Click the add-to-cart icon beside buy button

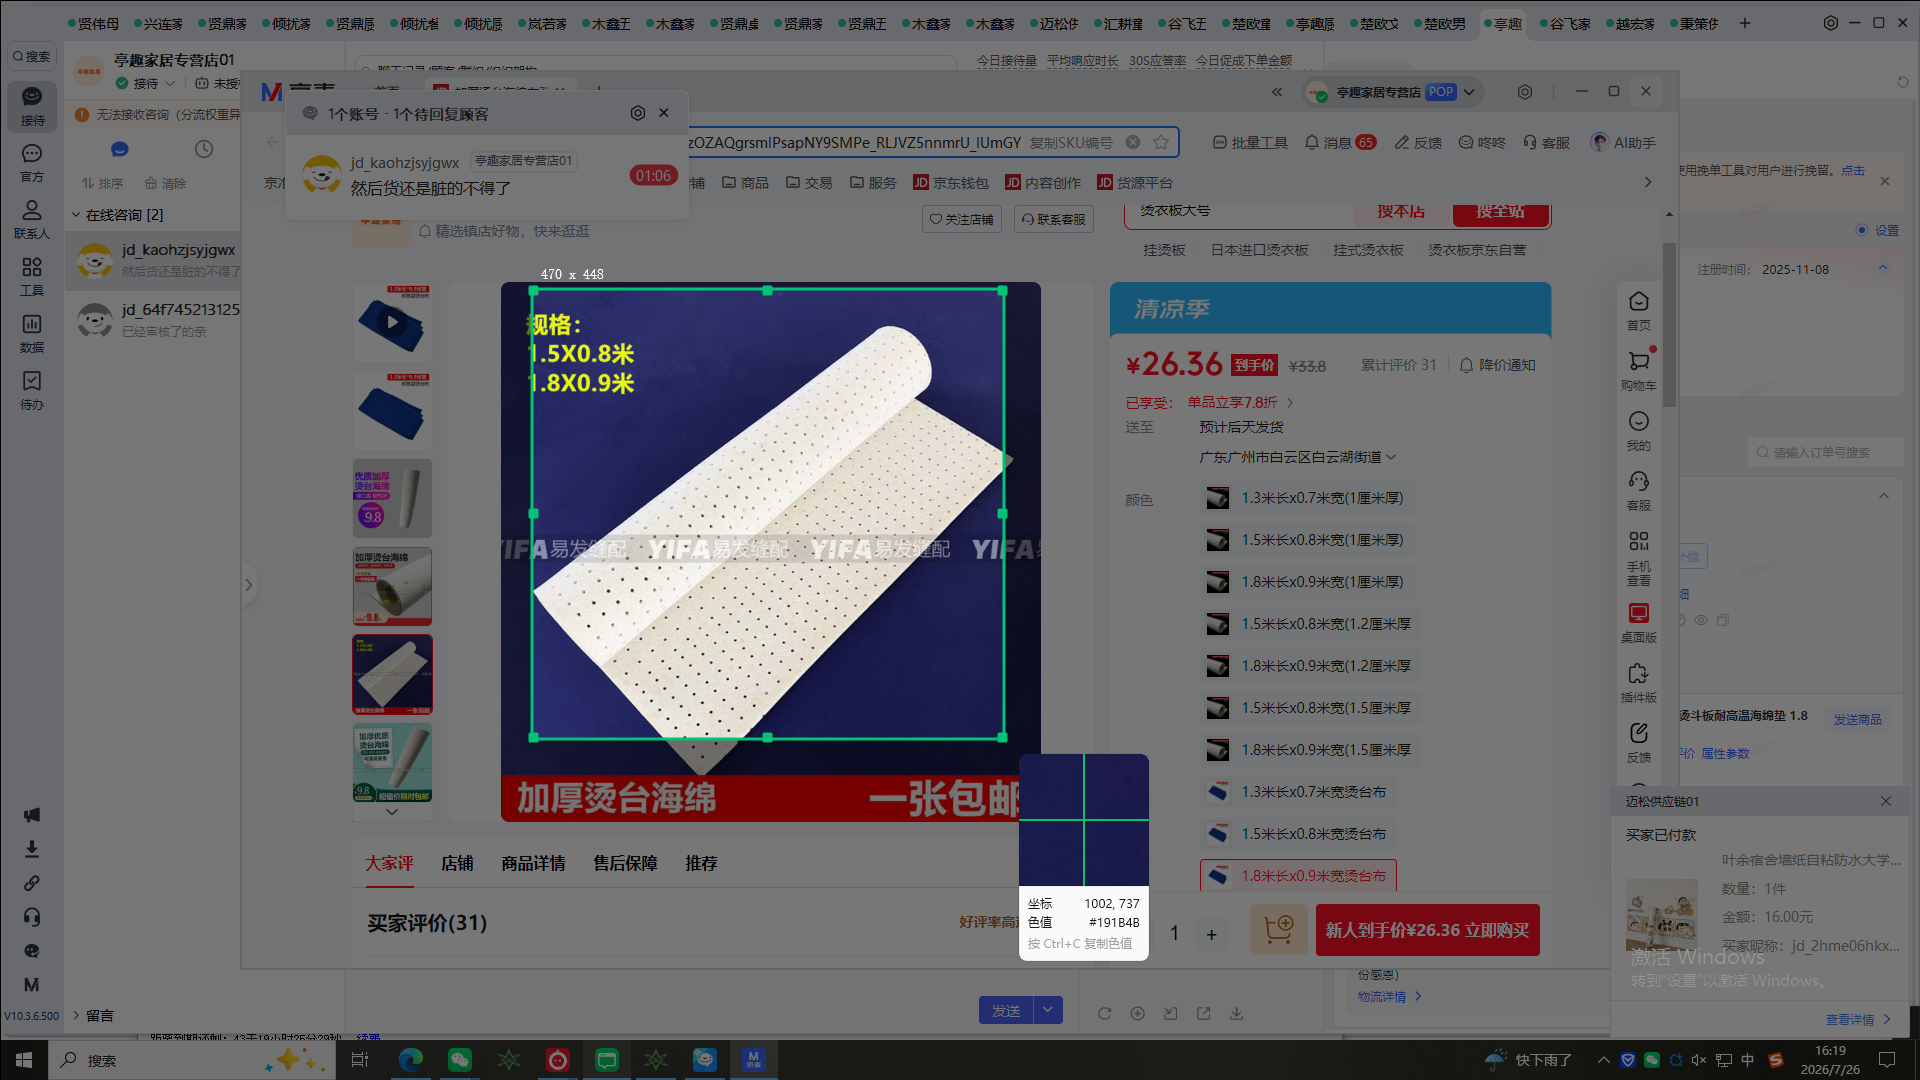tap(1279, 930)
